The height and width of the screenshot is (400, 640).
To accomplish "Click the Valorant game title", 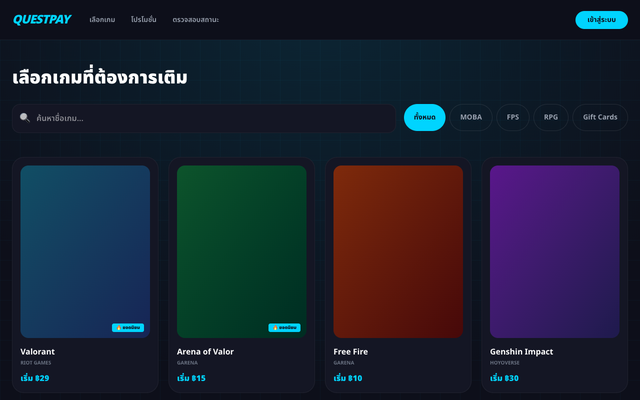I will (38, 351).
